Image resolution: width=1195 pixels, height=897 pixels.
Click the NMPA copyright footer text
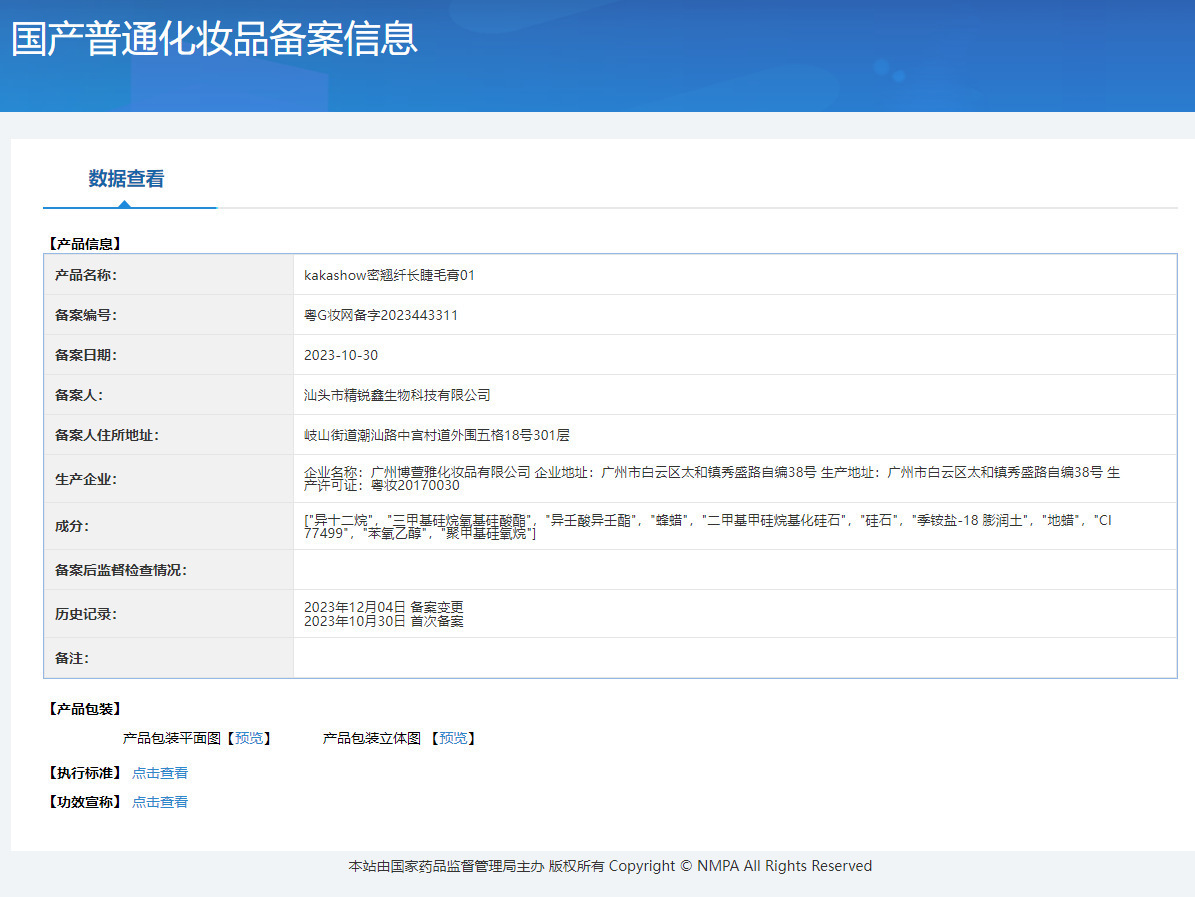[x=610, y=866]
